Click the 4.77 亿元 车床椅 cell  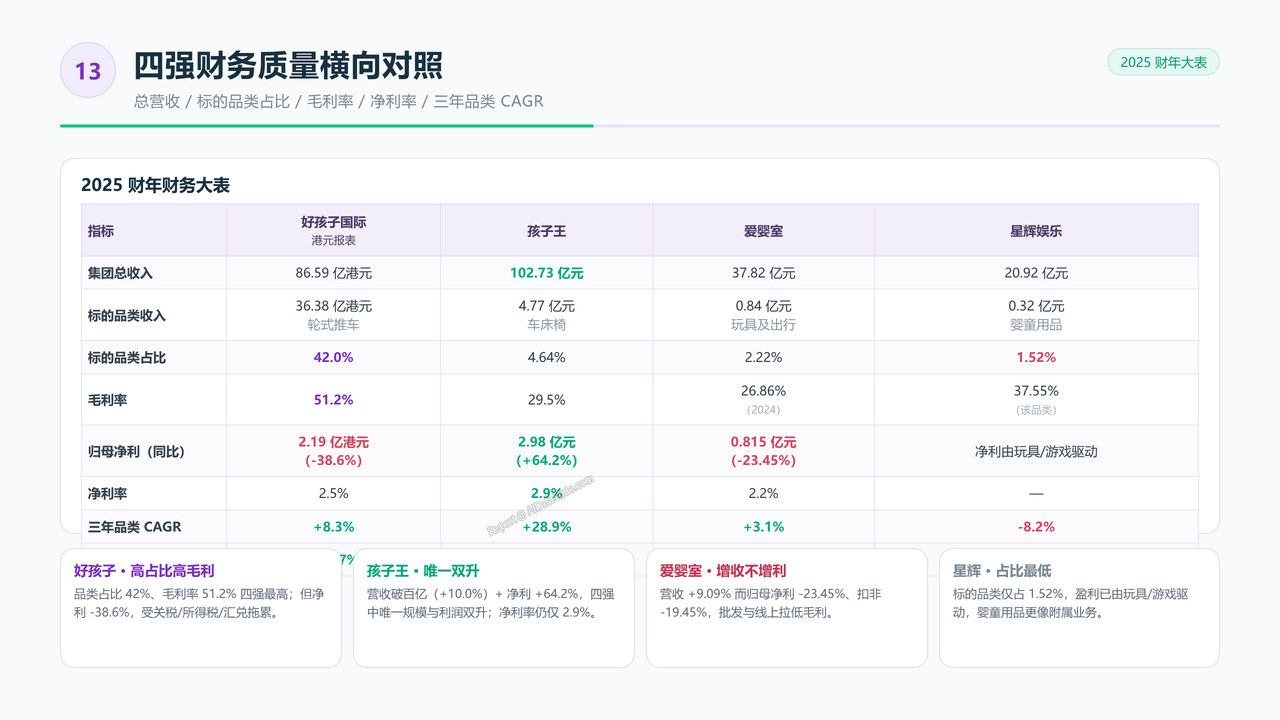coord(547,315)
